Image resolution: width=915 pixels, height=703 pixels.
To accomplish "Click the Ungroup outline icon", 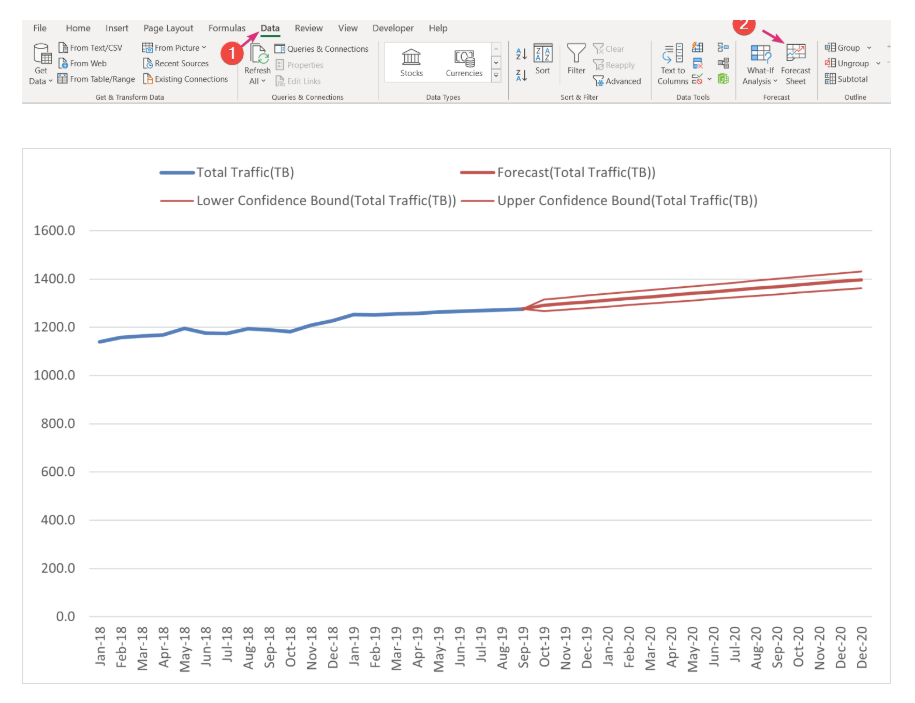I will (x=830, y=63).
